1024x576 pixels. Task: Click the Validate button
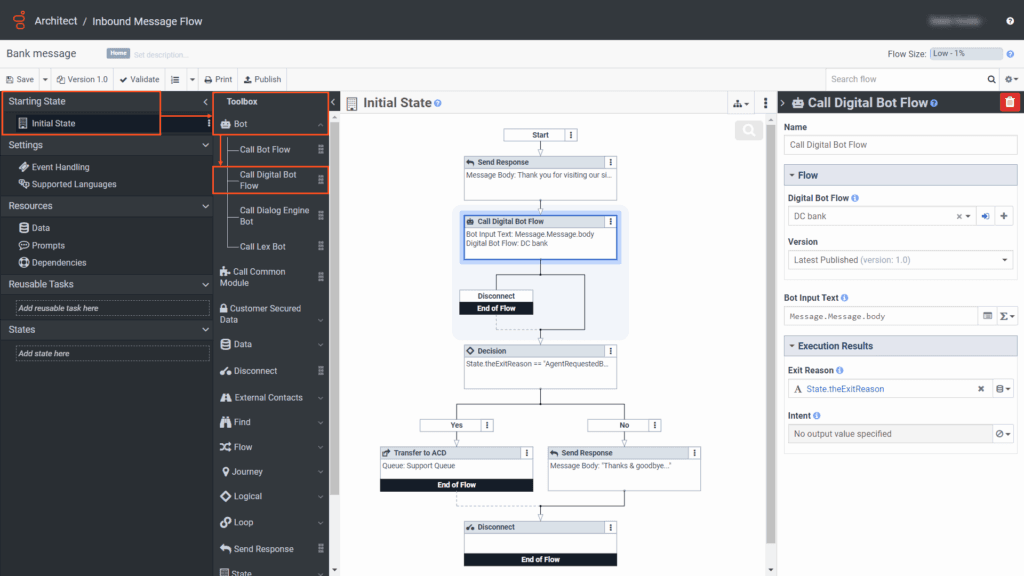(139, 79)
